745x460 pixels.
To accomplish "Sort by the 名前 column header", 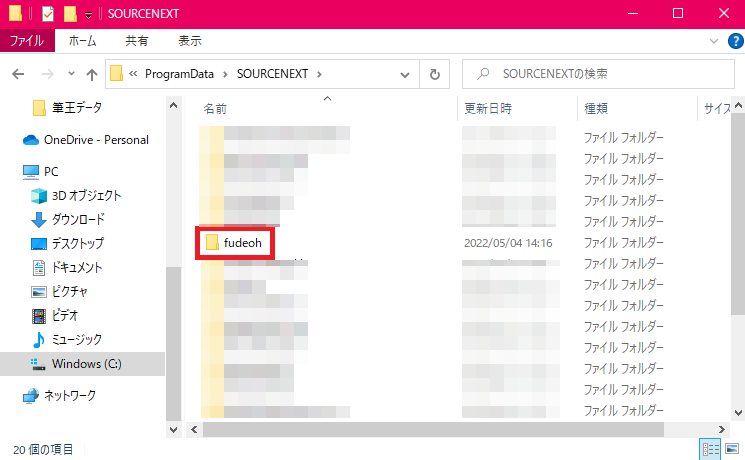I will (x=215, y=108).
